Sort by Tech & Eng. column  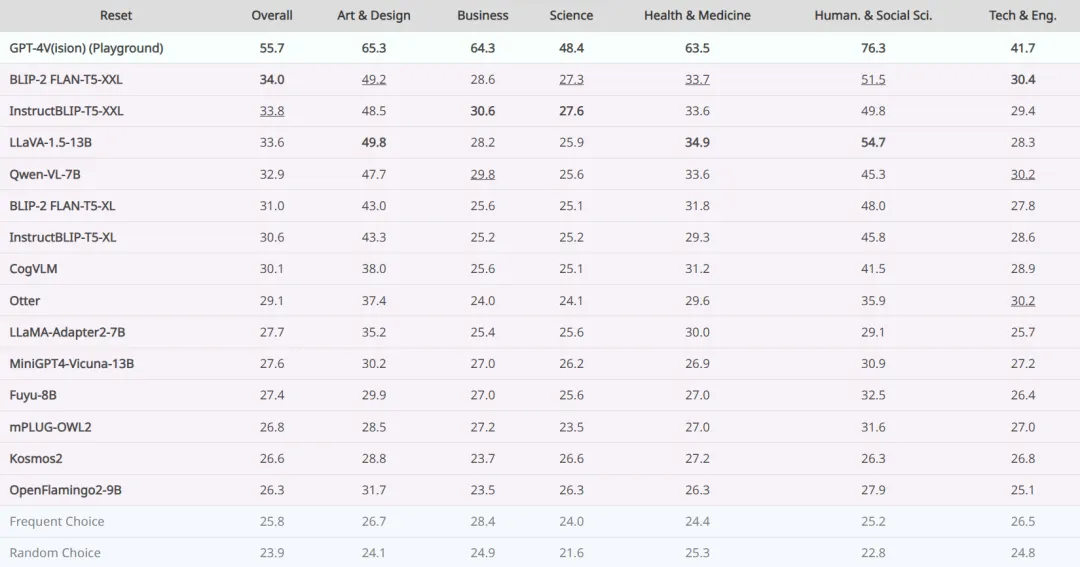click(1023, 15)
